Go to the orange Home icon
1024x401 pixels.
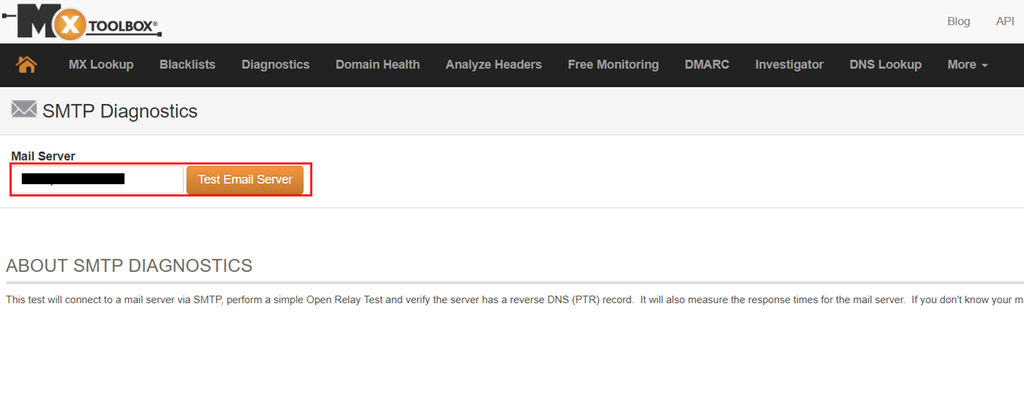tap(26, 64)
